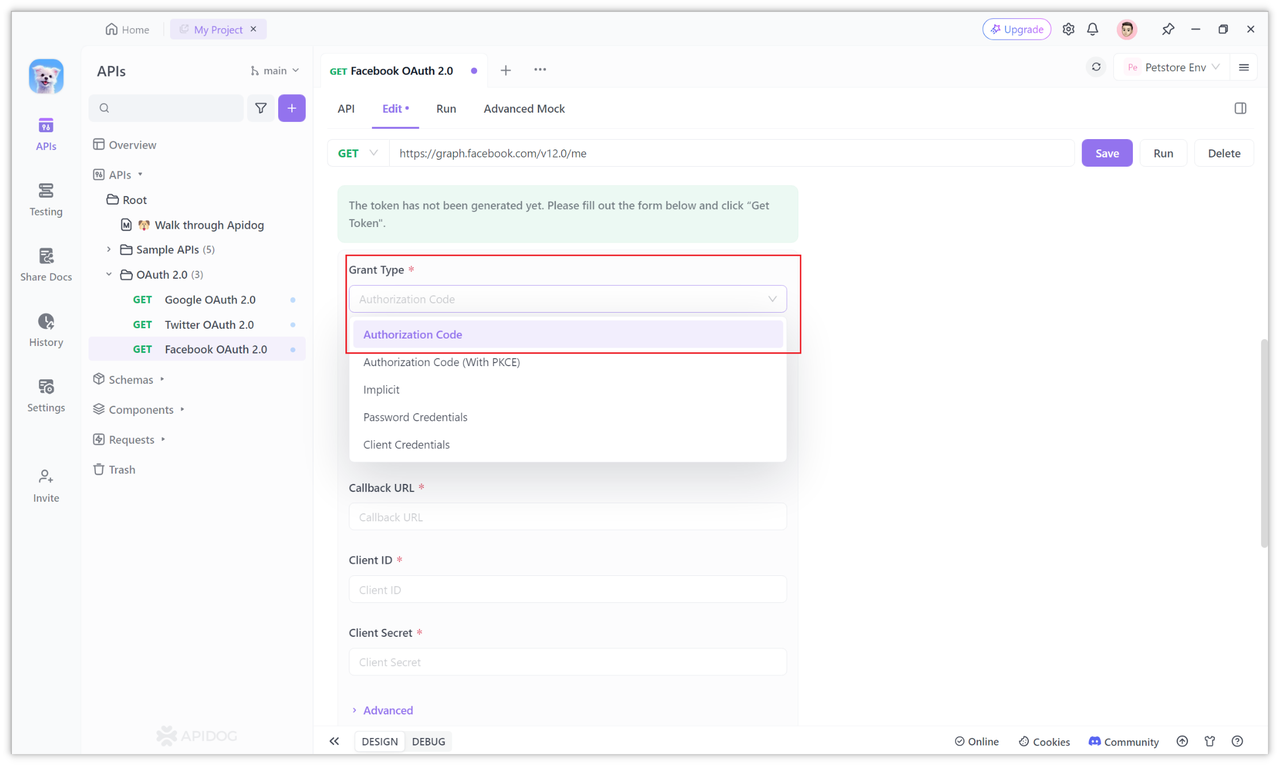This screenshot has width=1280, height=765.
Task: Switch to Advanced Mock tab
Action: pos(524,108)
